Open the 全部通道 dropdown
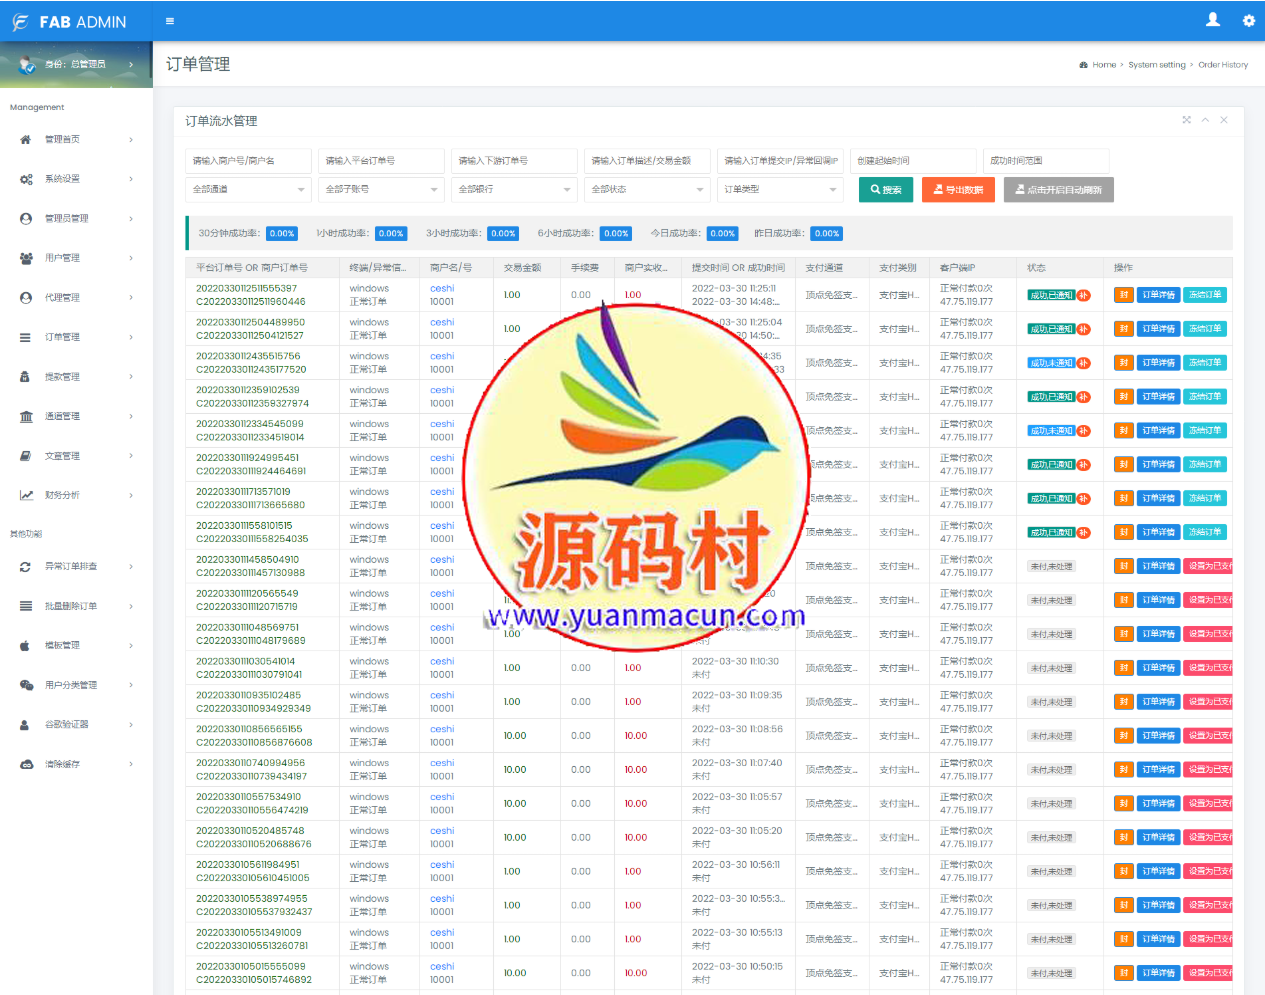 click(x=248, y=189)
